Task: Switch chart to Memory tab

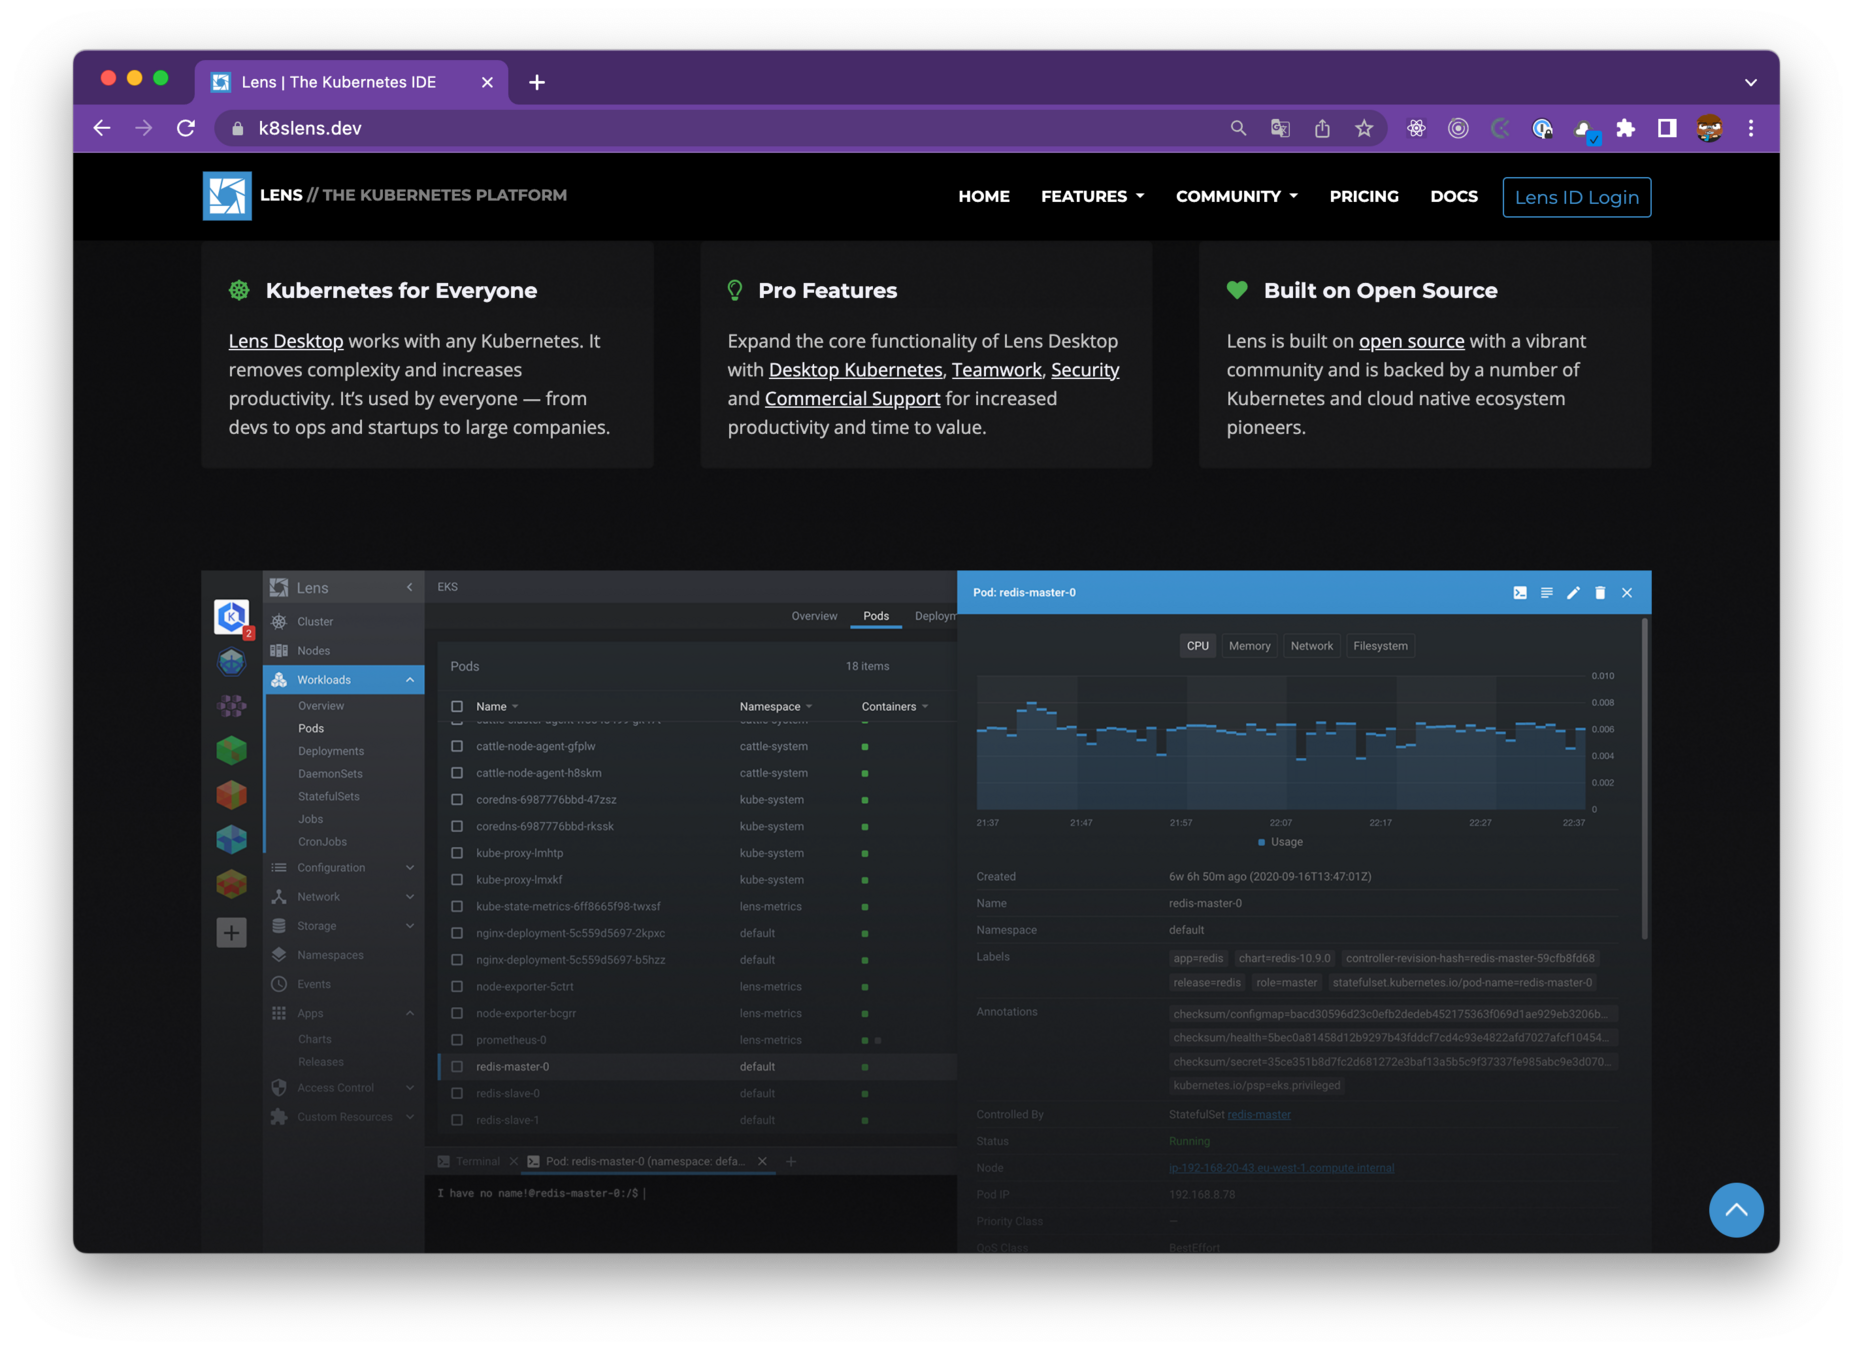Action: 1249,646
